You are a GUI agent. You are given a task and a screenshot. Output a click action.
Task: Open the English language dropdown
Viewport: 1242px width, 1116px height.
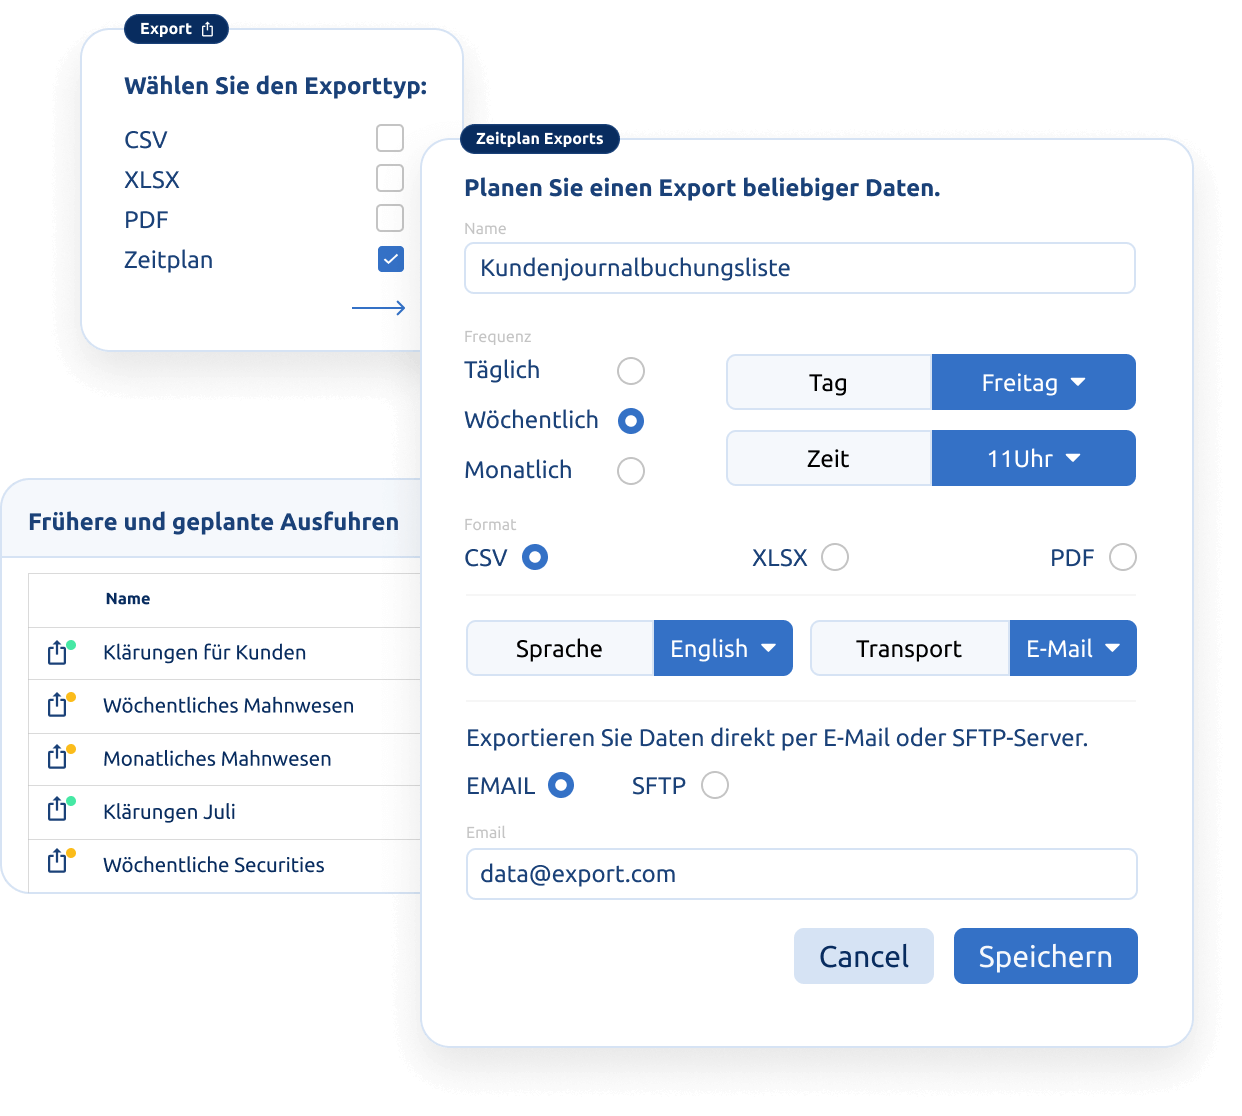(723, 648)
